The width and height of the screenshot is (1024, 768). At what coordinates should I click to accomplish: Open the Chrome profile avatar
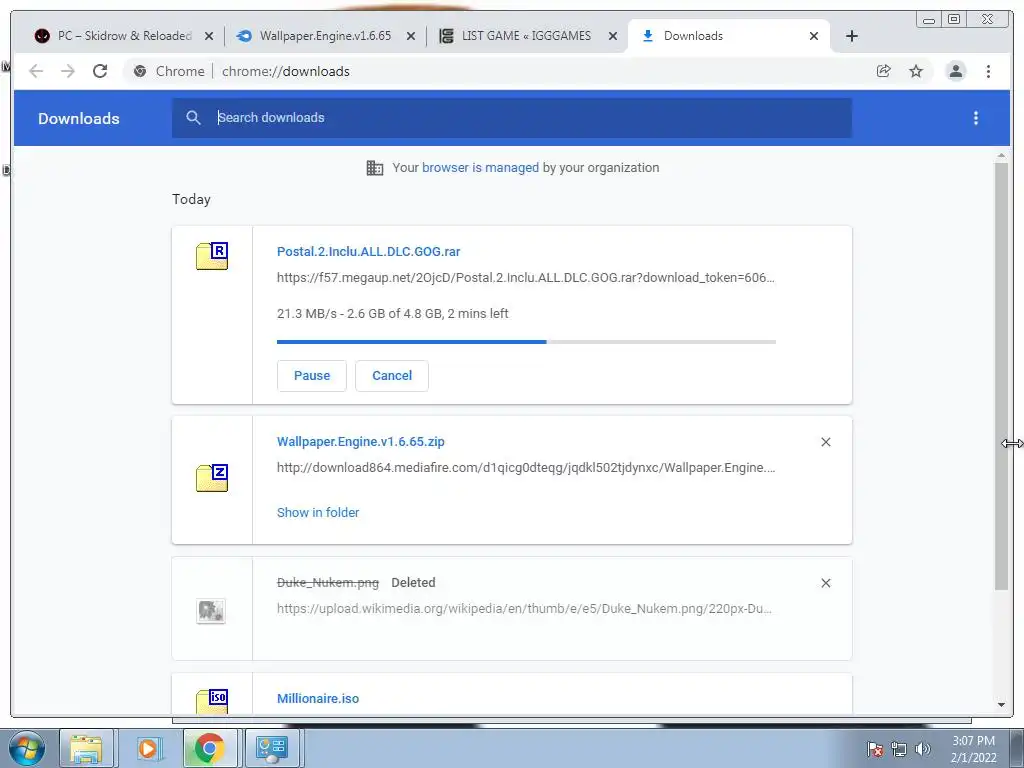point(955,71)
